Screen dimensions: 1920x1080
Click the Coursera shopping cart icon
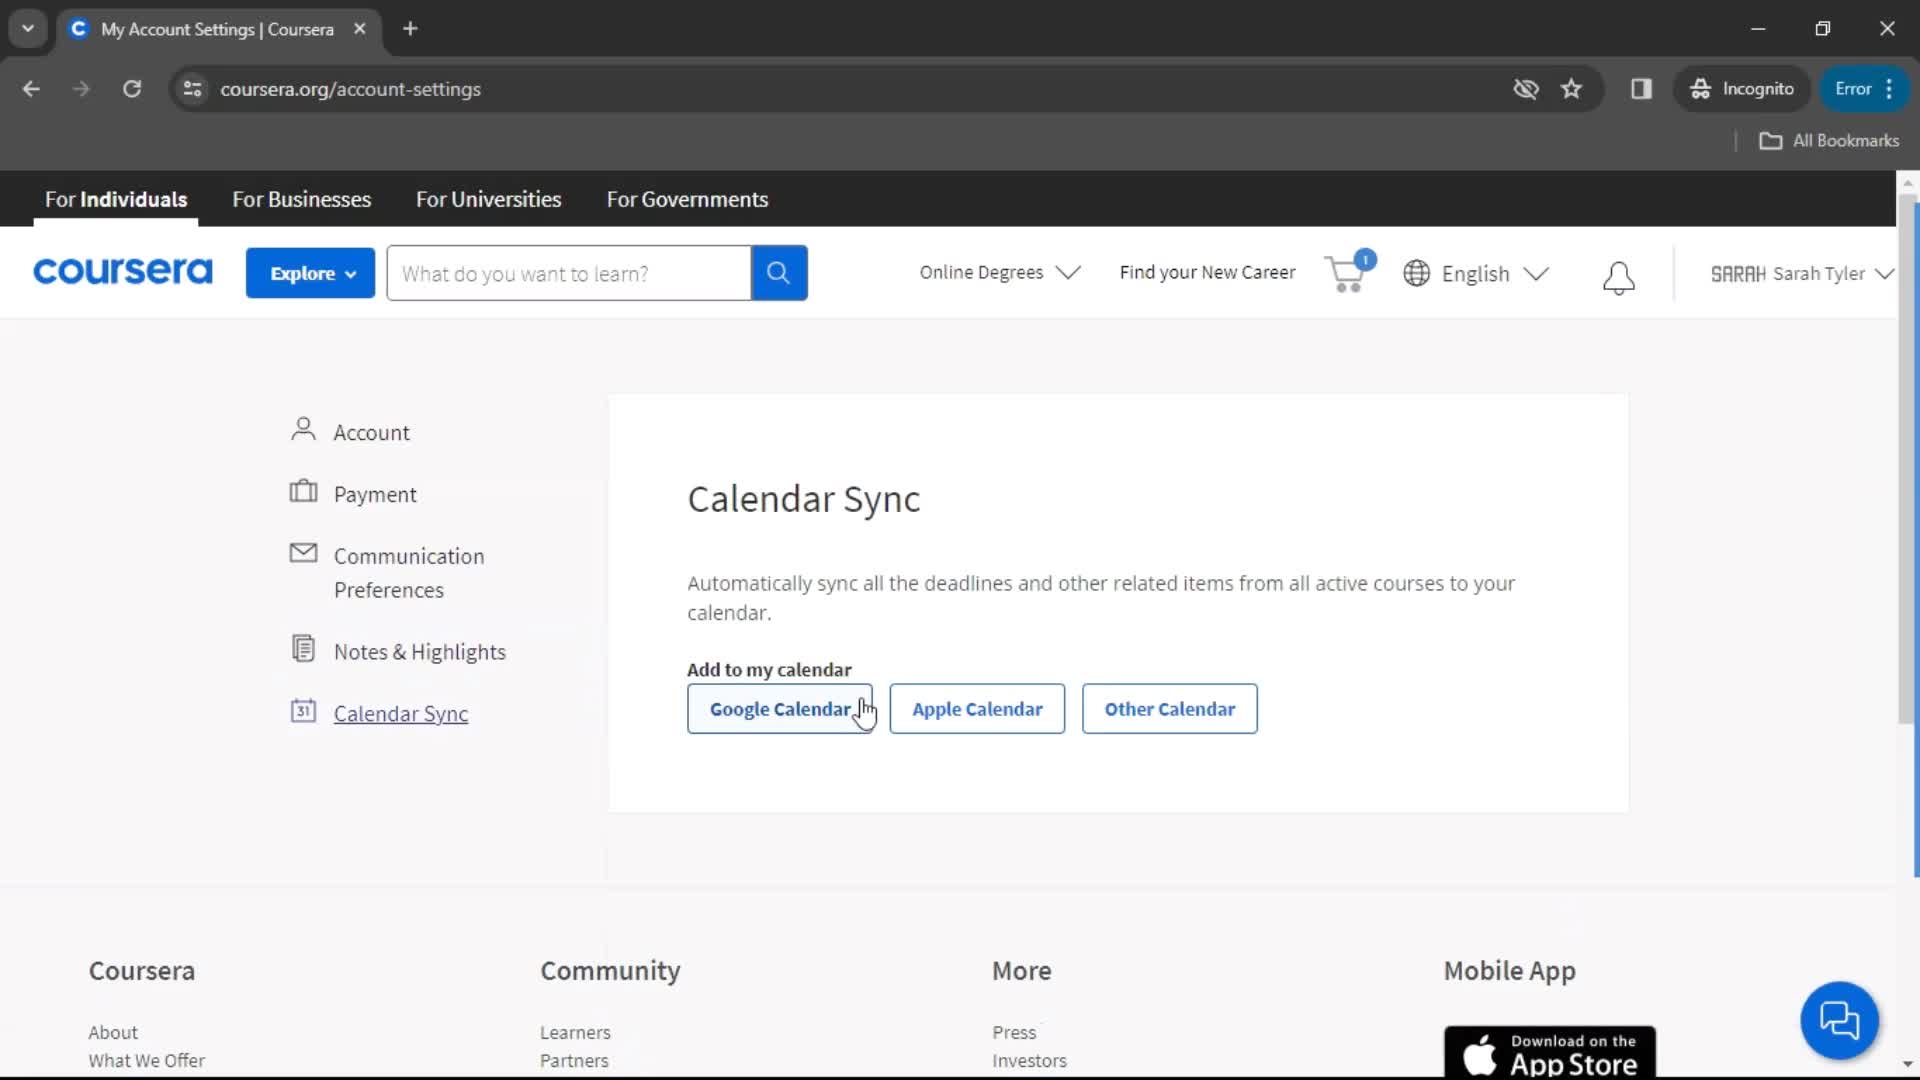1346,273
